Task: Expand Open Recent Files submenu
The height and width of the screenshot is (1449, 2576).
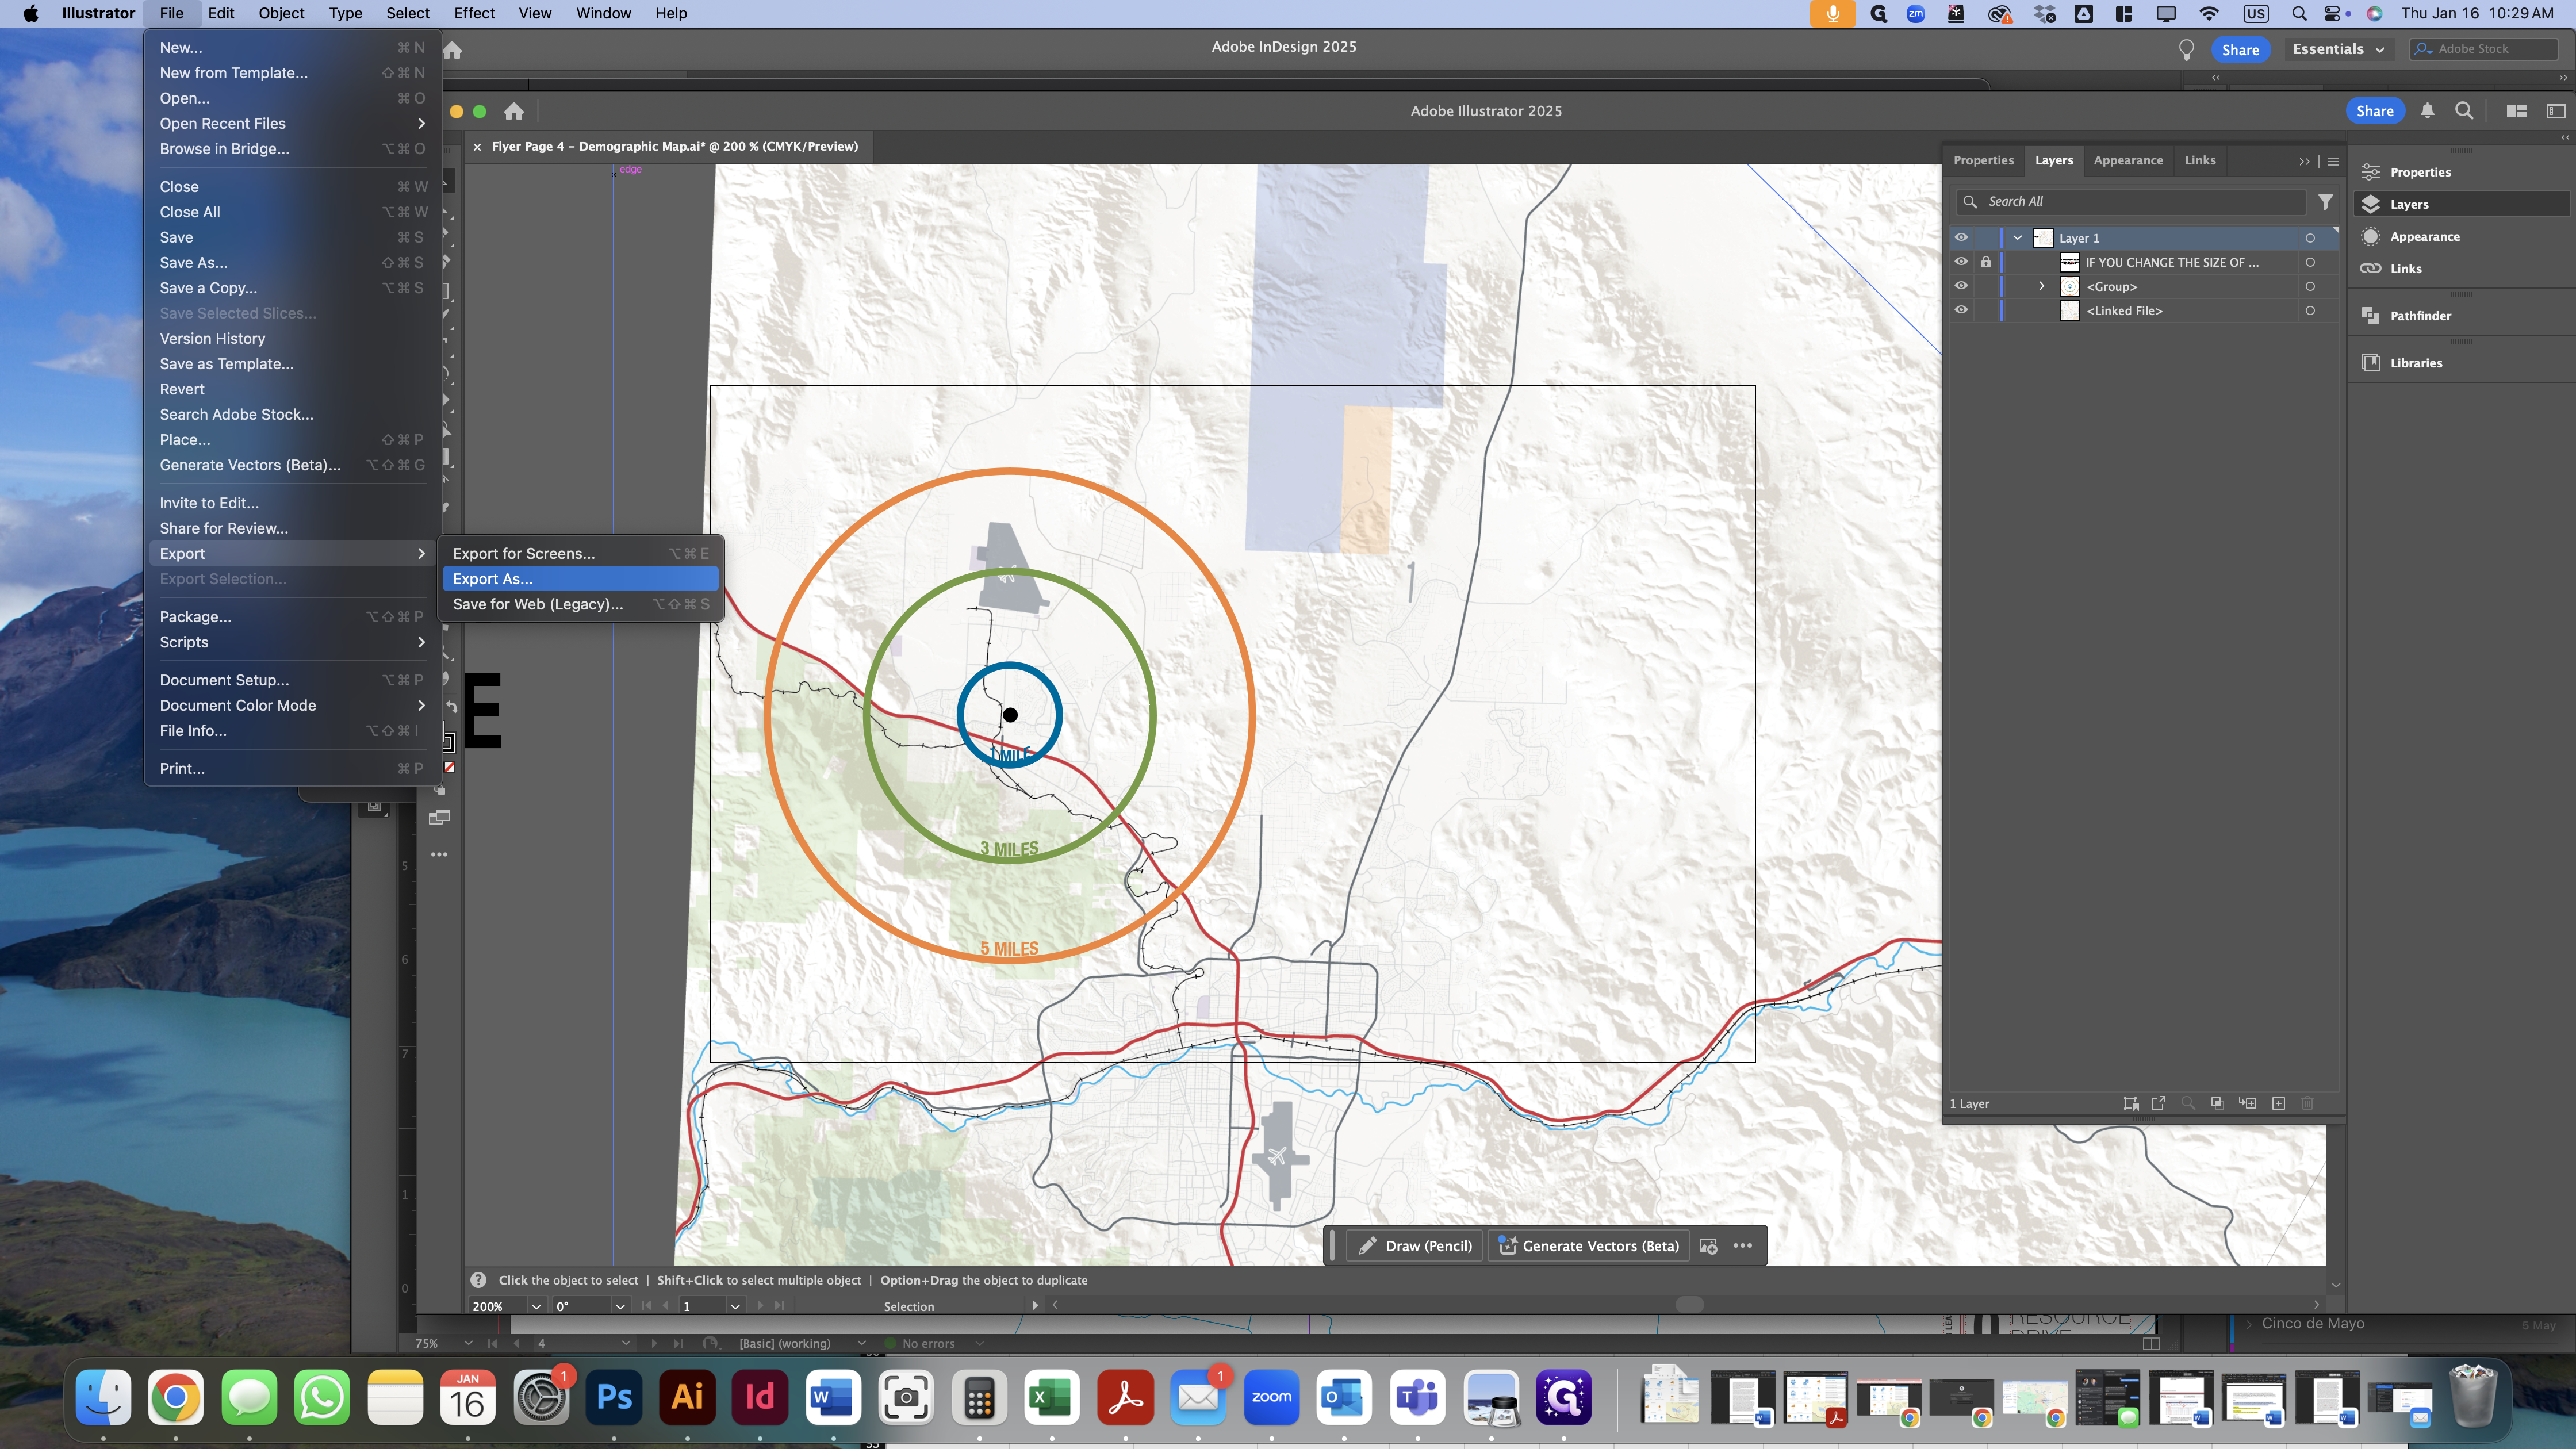Action: [x=293, y=123]
